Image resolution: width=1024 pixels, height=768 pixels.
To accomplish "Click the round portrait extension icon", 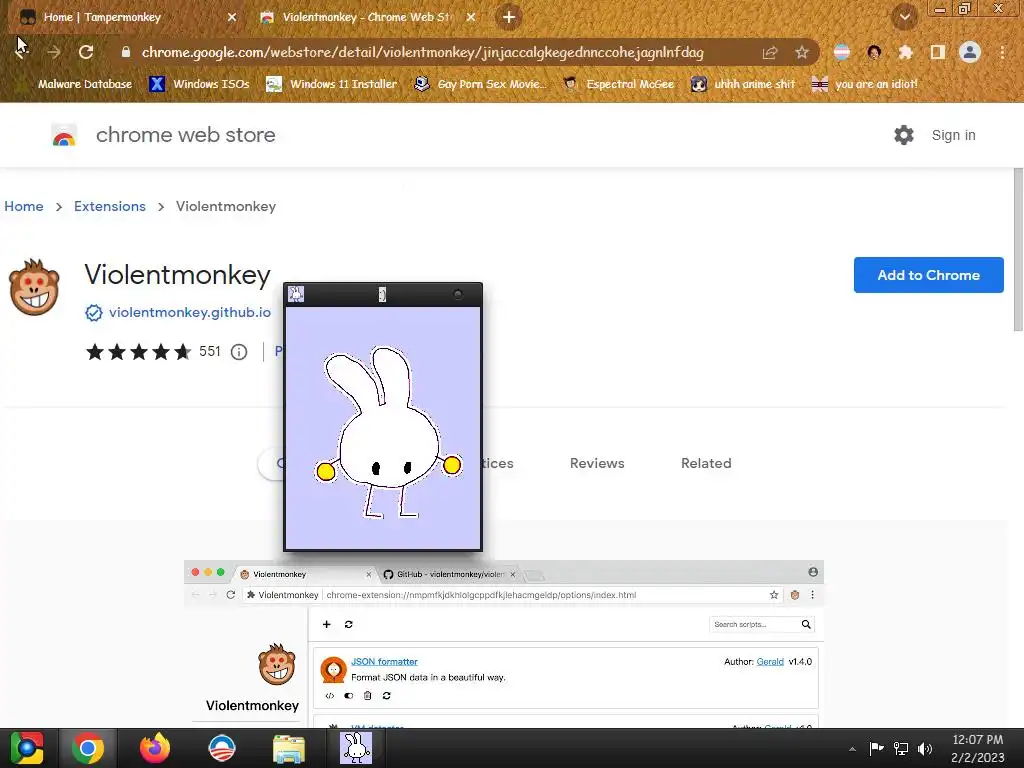I will 874,52.
